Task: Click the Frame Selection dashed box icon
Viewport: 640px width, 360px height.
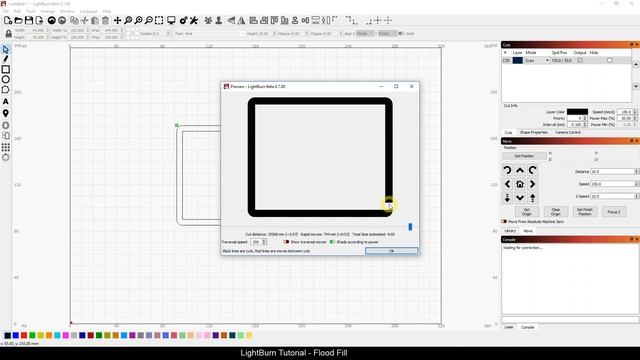Action: pos(159,20)
